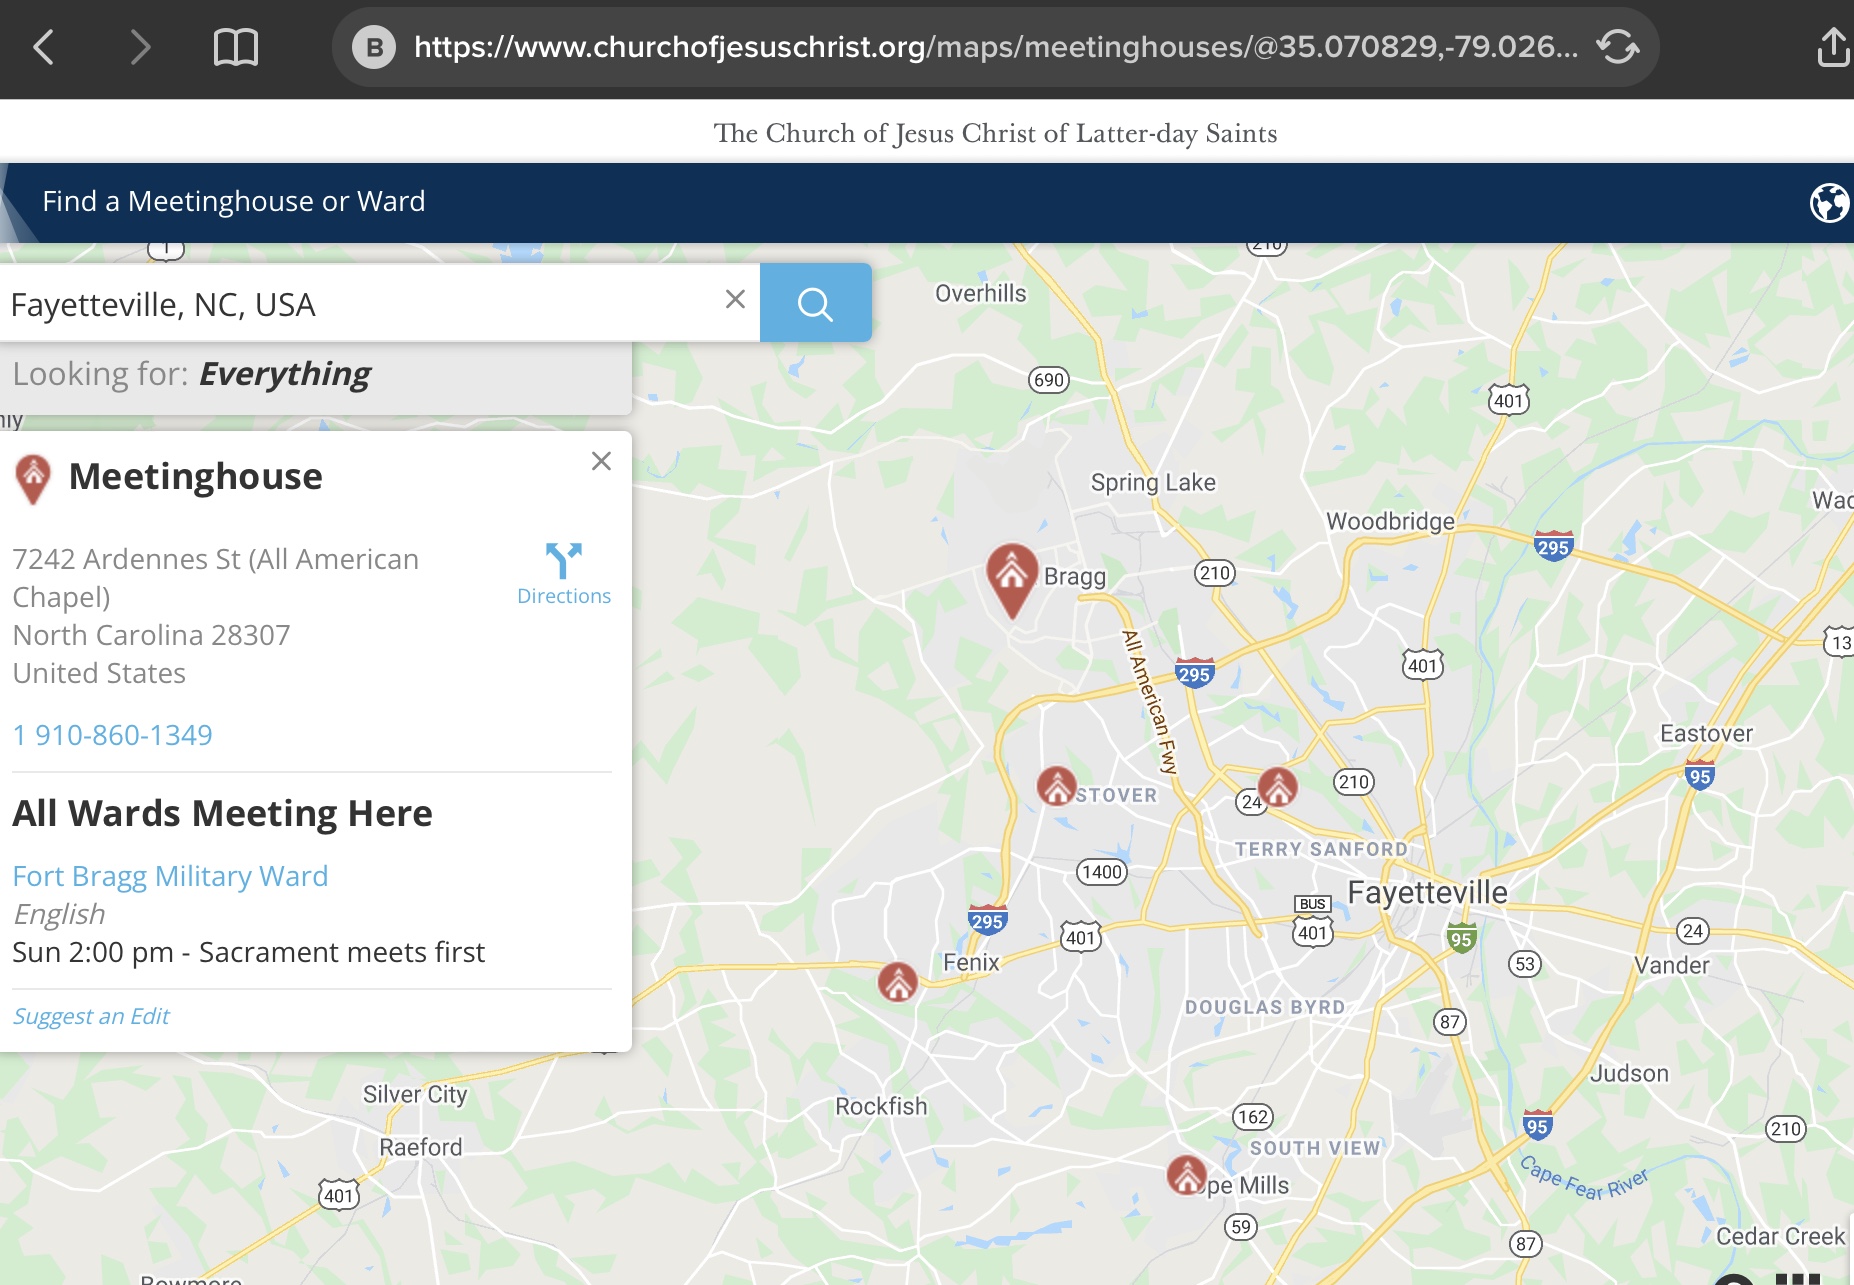Open the globe language selector icon
Image resolution: width=1854 pixels, height=1285 pixels.
click(x=1829, y=203)
